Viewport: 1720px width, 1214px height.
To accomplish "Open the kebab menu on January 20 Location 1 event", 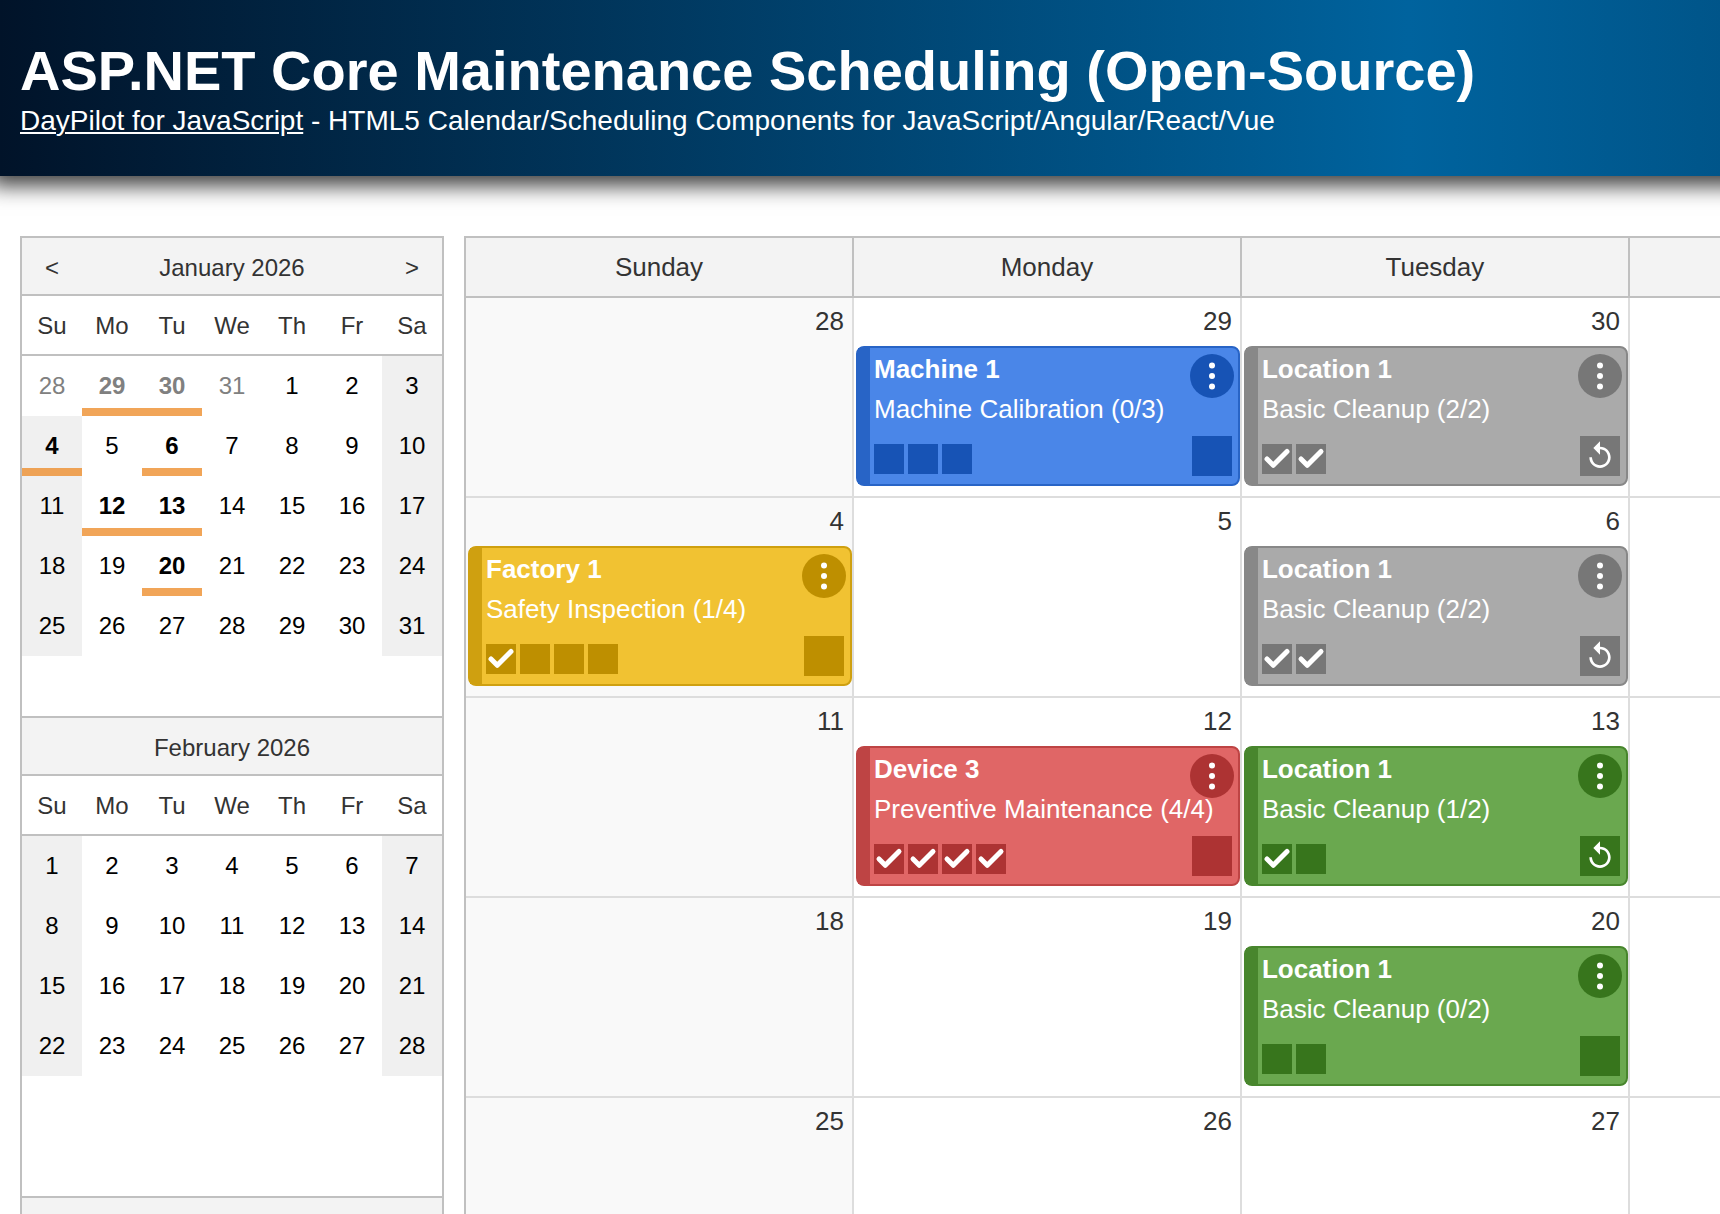I will (x=1599, y=976).
